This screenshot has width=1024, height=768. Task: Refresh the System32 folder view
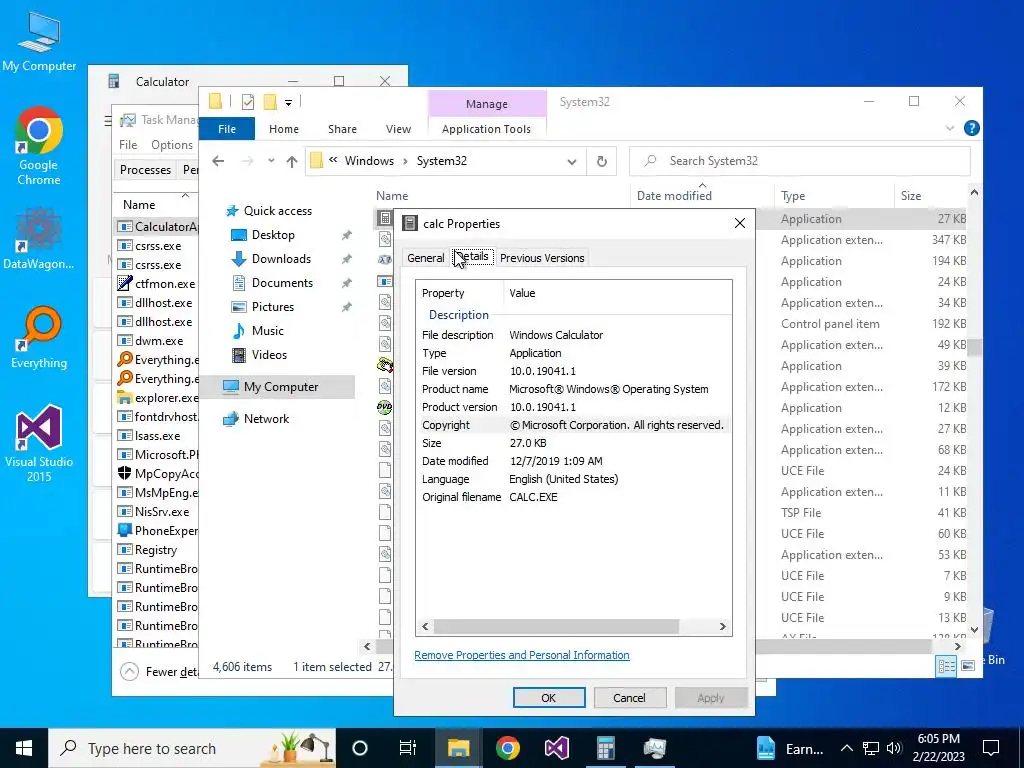601,161
